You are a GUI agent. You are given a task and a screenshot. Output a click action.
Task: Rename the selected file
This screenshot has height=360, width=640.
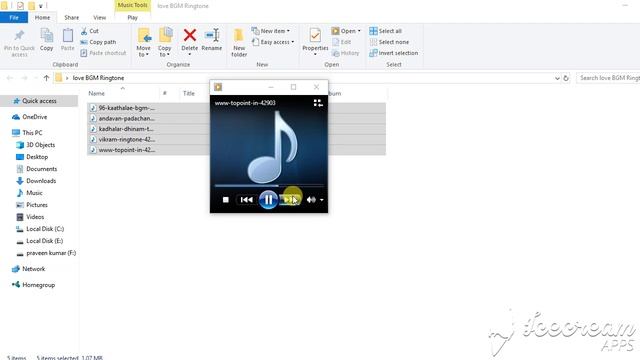coord(212,40)
